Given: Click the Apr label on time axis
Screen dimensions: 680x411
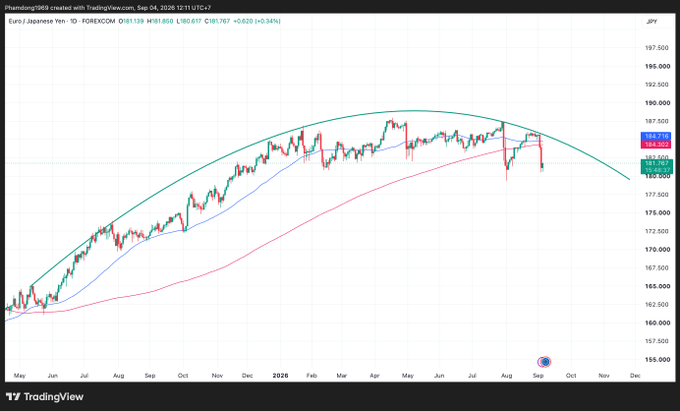Looking at the screenshot, I should click(374, 375).
